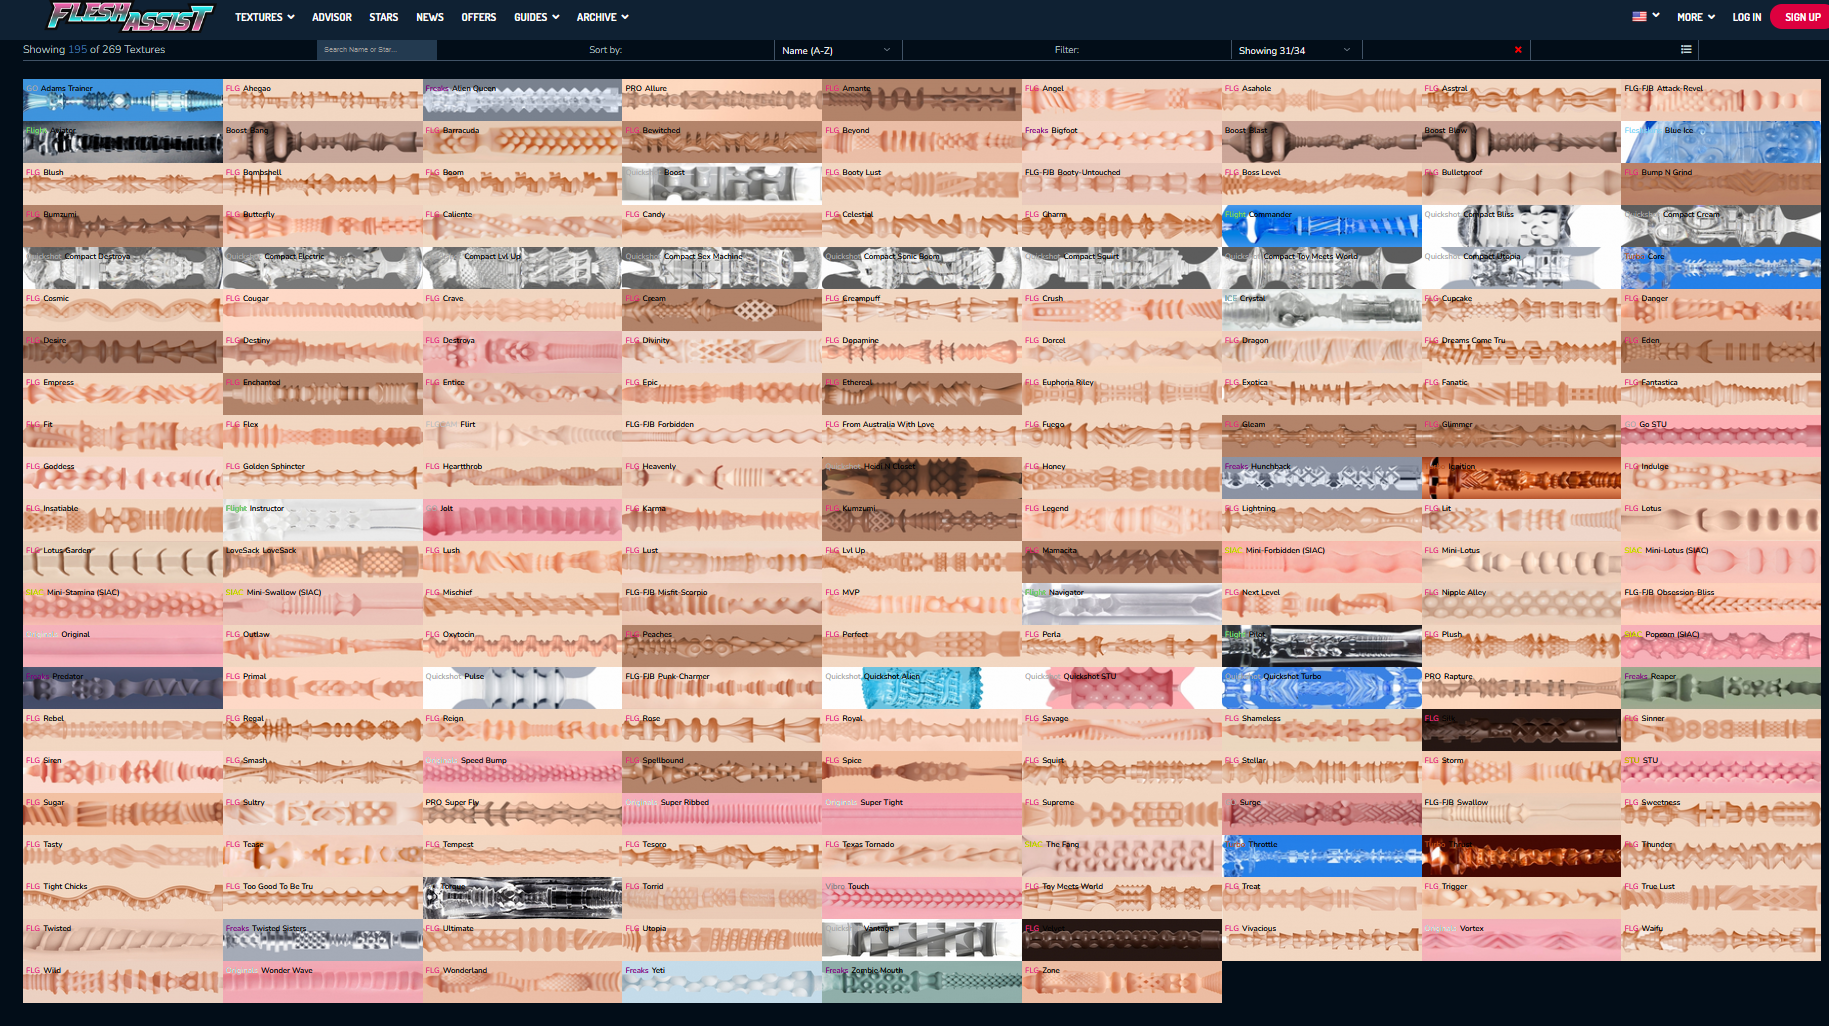Open the Yeti texture tile
The image size is (1829, 1026).
(x=722, y=982)
